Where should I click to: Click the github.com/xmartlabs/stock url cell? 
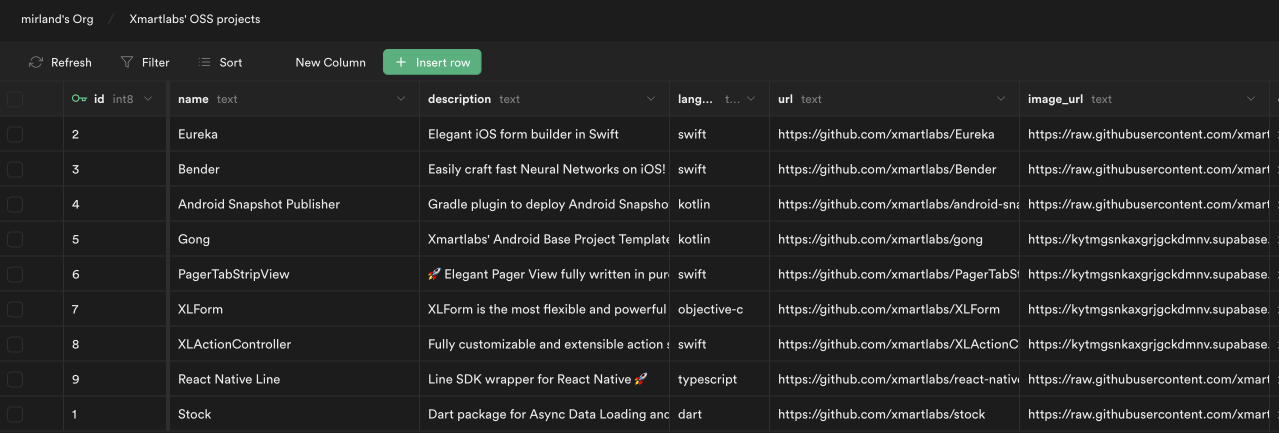[x=894, y=414]
